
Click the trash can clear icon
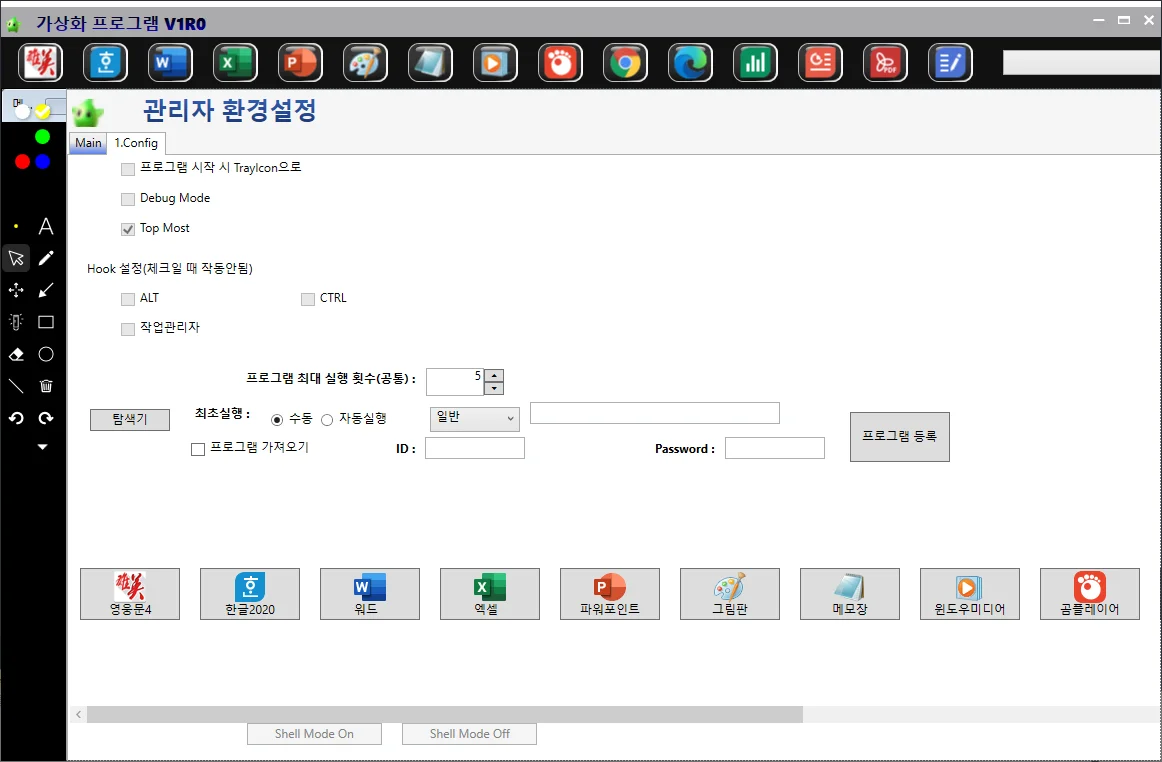tap(46, 386)
